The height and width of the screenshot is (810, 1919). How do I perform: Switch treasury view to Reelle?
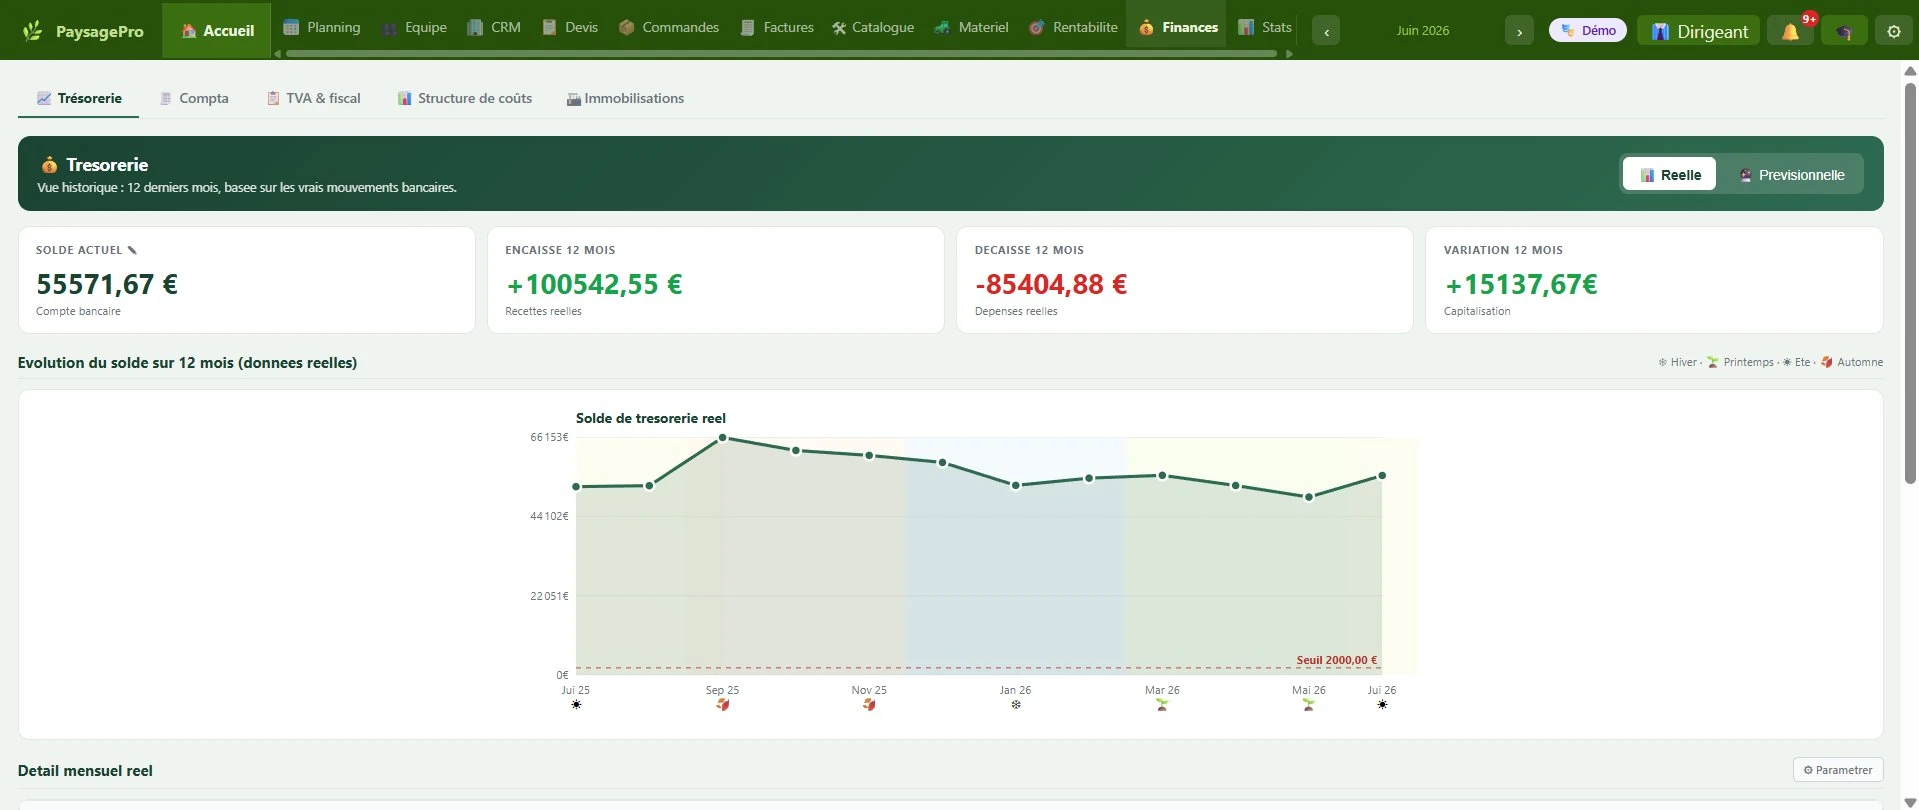coord(1669,174)
